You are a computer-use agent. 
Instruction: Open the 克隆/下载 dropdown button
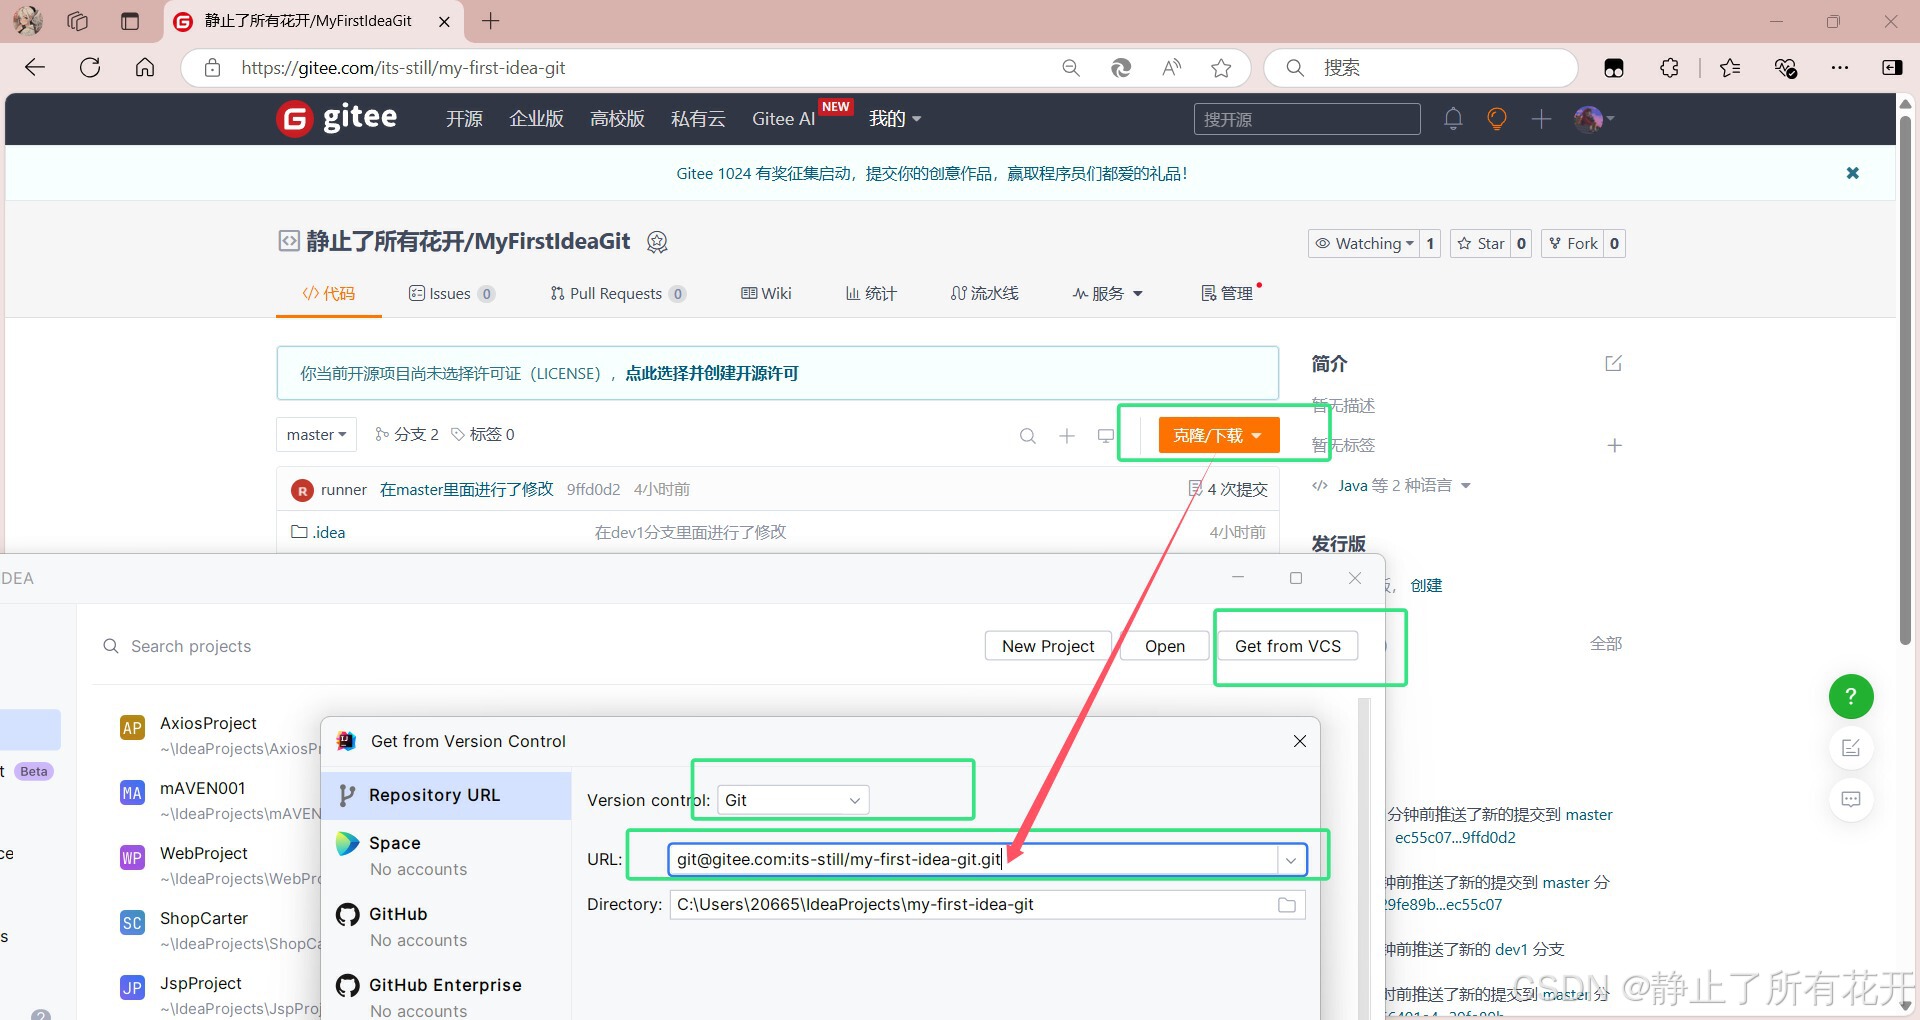pos(1218,435)
